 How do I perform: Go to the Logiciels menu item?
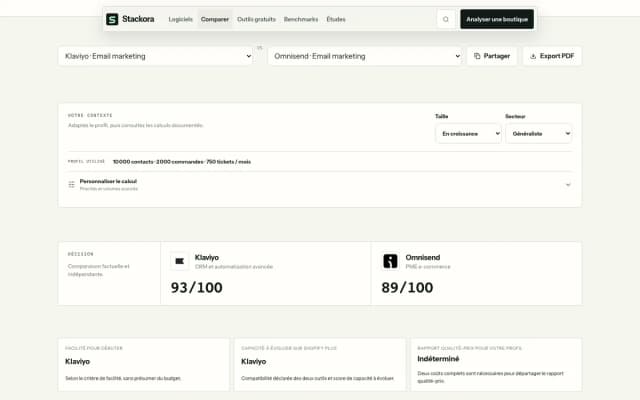click(180, 19)
